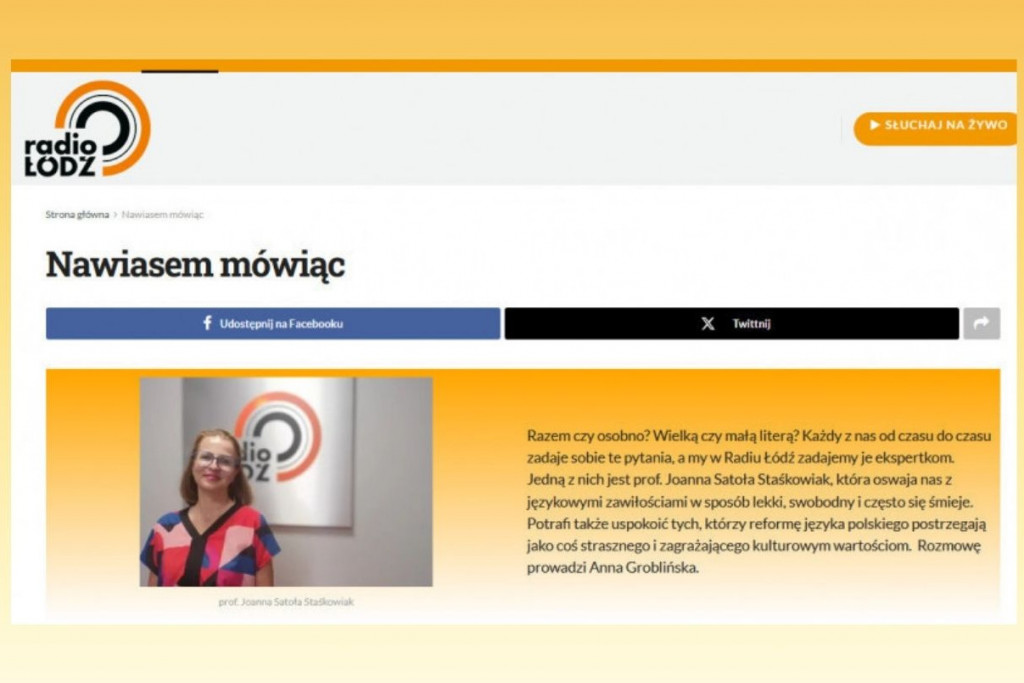Click the empty gray header area beside logo
1024x683 pixels.
coord(500,128)
